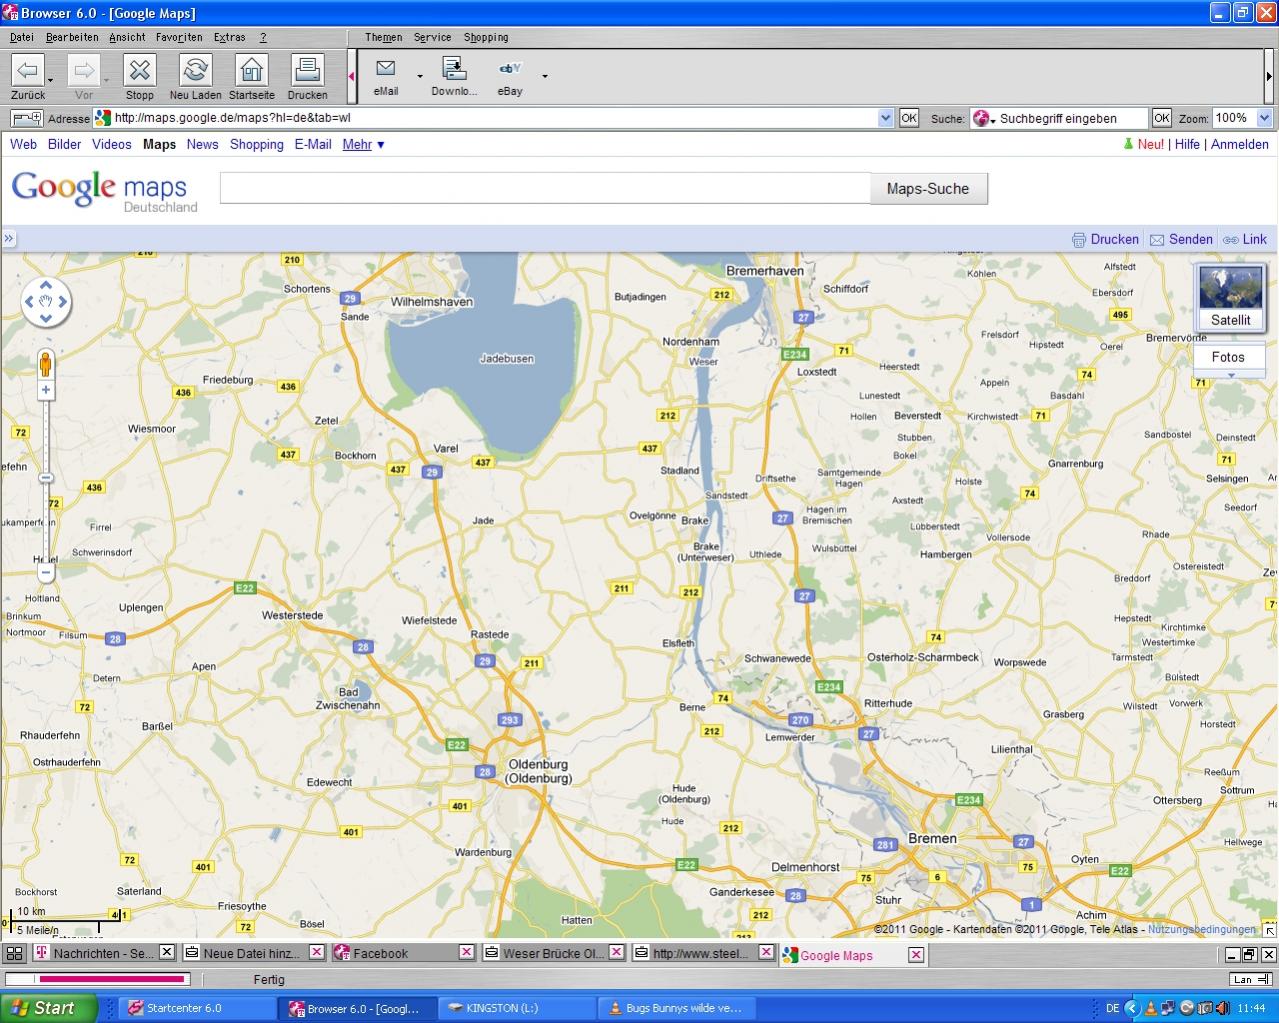Click the Street View pegman icon

click(x=46, y=363)
